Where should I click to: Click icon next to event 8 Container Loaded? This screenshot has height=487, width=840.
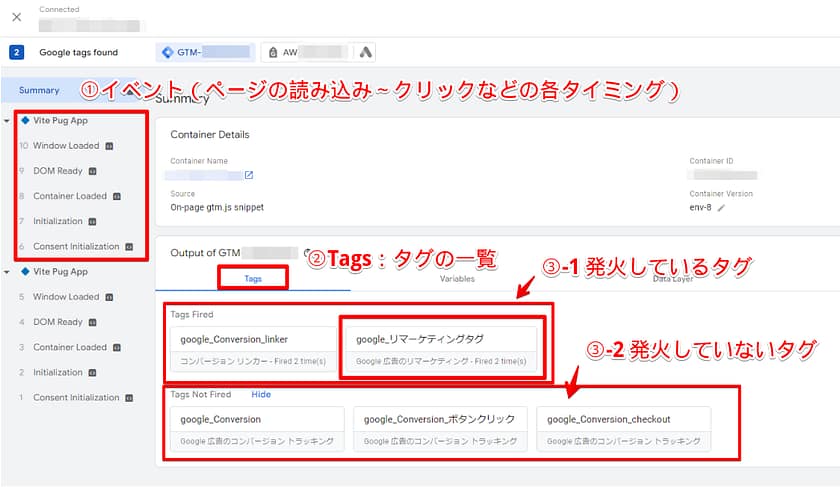116,196
